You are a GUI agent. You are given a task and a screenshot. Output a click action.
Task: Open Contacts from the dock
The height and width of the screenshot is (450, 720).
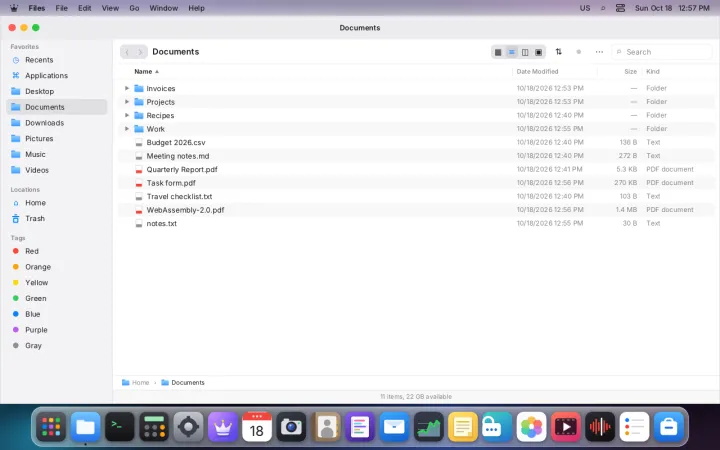[x=326, y=427]
